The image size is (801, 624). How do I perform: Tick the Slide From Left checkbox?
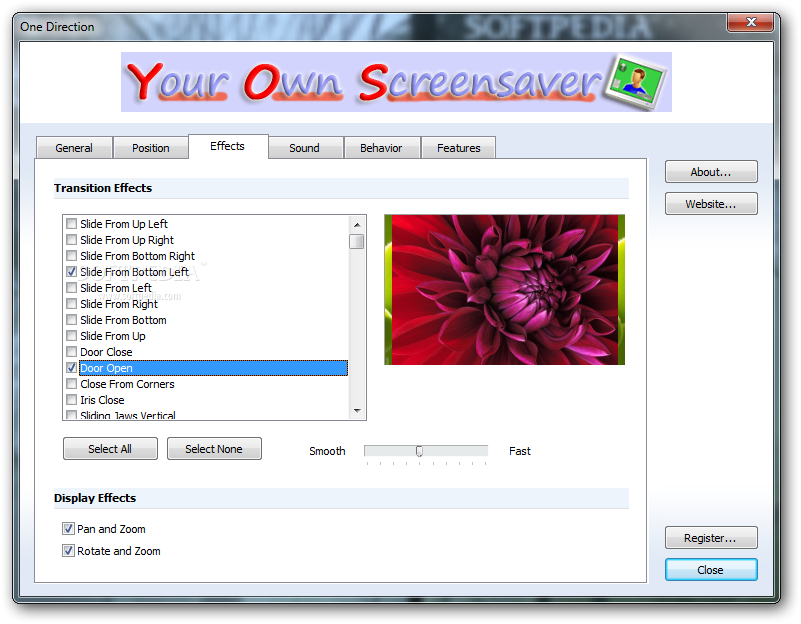(x=72, y=287)
